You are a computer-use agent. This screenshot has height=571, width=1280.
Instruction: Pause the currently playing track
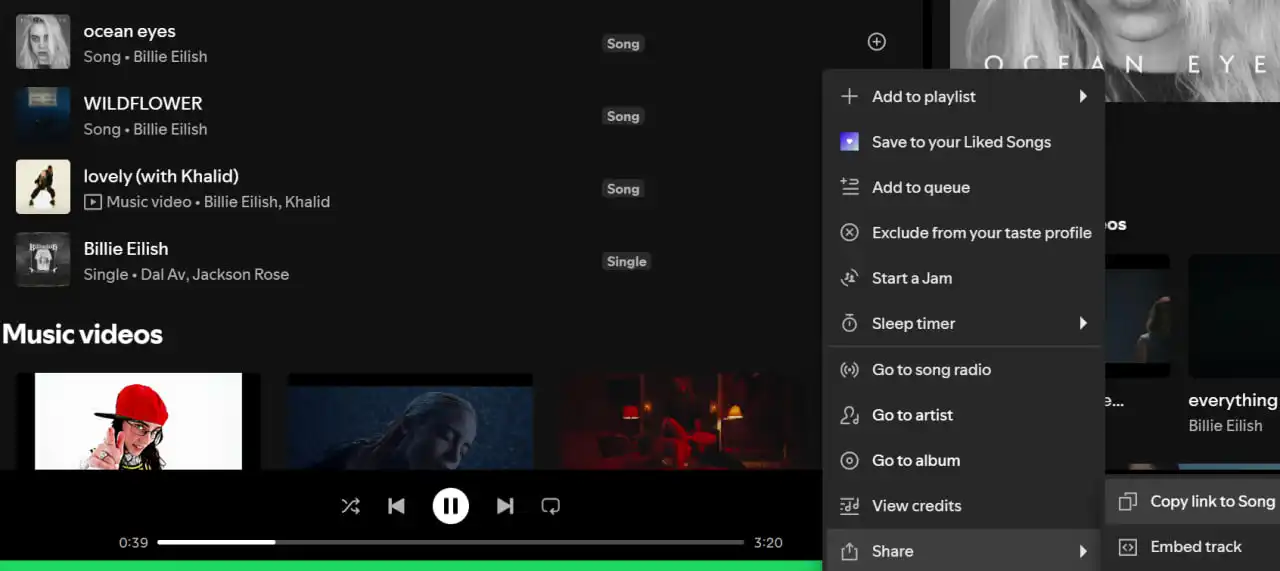[450, 506]
